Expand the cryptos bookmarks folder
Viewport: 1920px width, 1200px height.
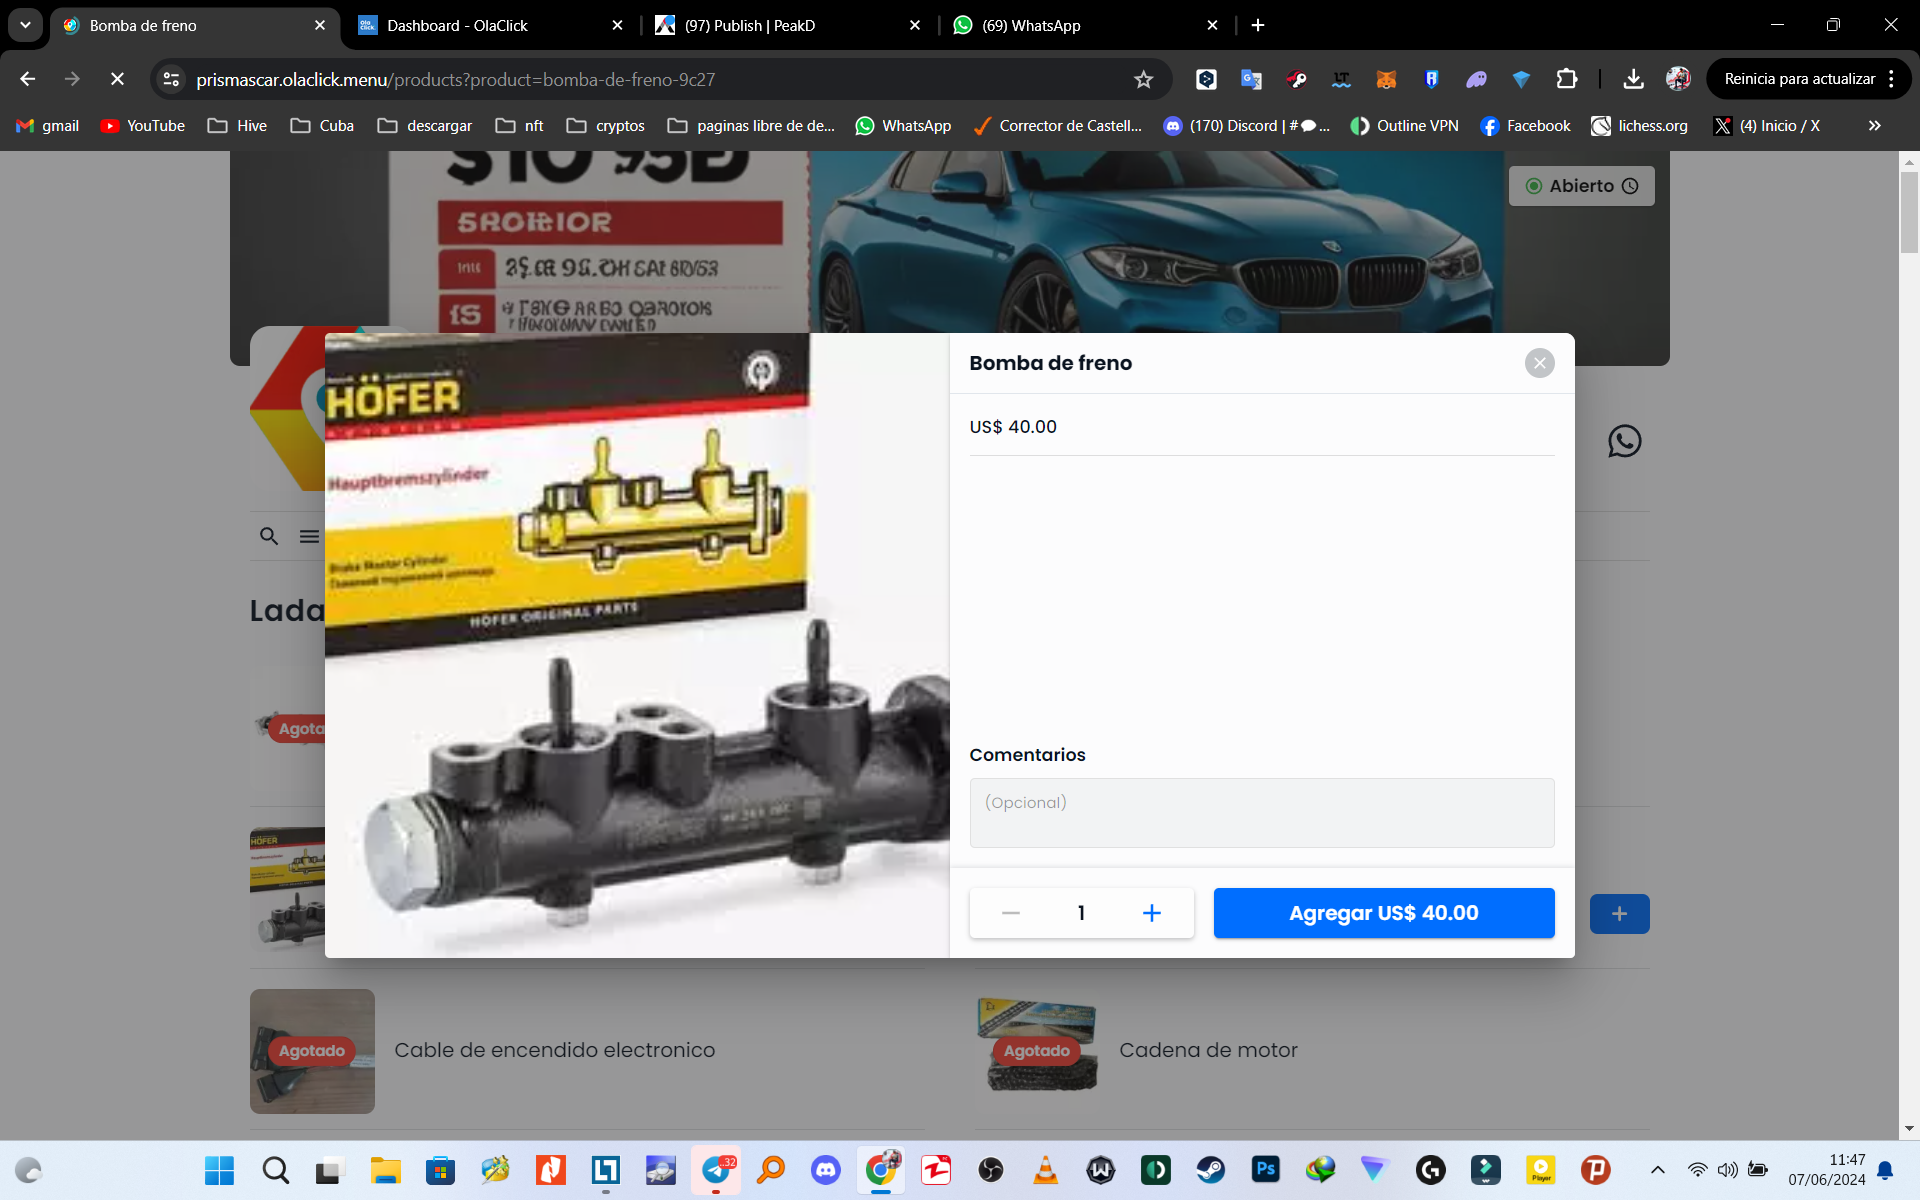tap(605, 126)
